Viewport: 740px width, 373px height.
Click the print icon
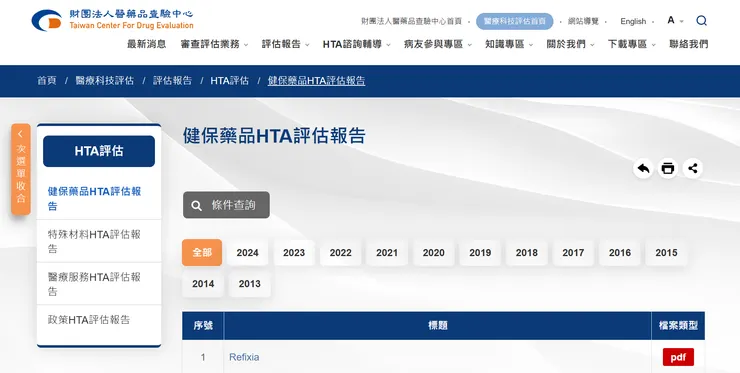pos(668,169)
